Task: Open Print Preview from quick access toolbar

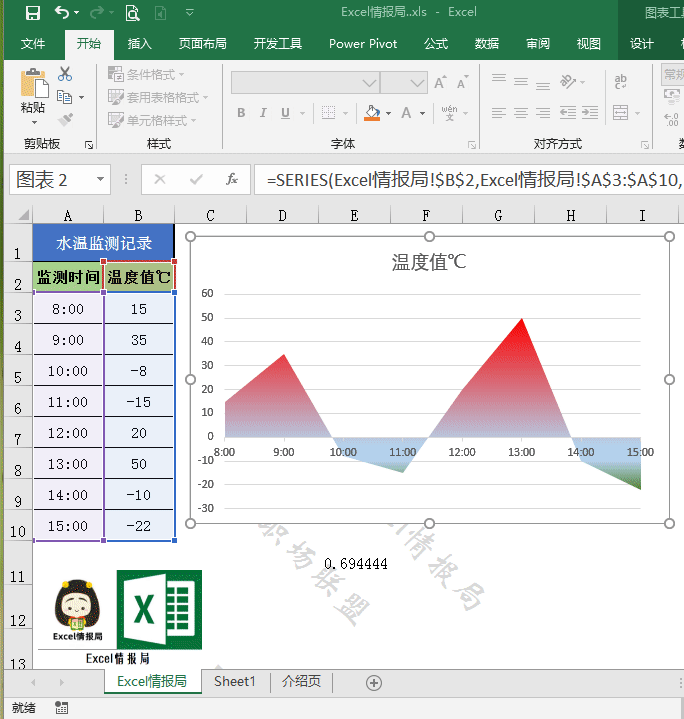Action: (x=132, y=13)
